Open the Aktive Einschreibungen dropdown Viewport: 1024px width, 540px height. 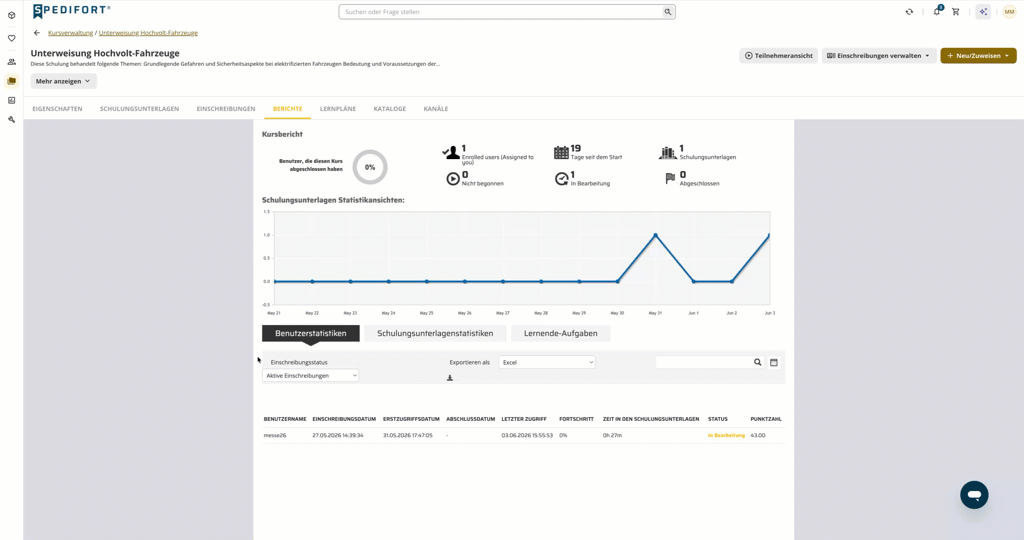tap(310, 375)
